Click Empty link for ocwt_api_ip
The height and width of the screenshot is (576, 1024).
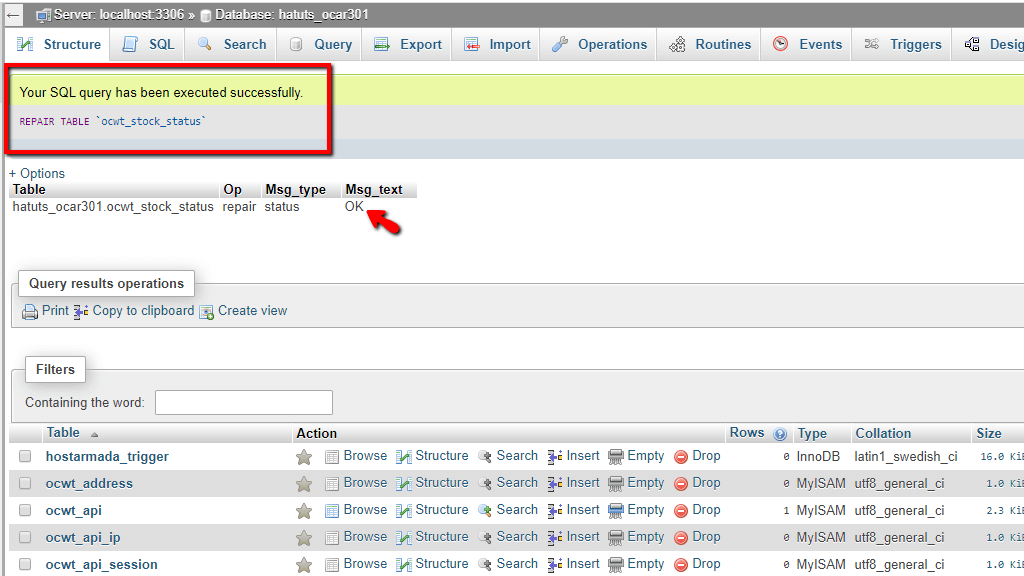[x=645, y=536]
